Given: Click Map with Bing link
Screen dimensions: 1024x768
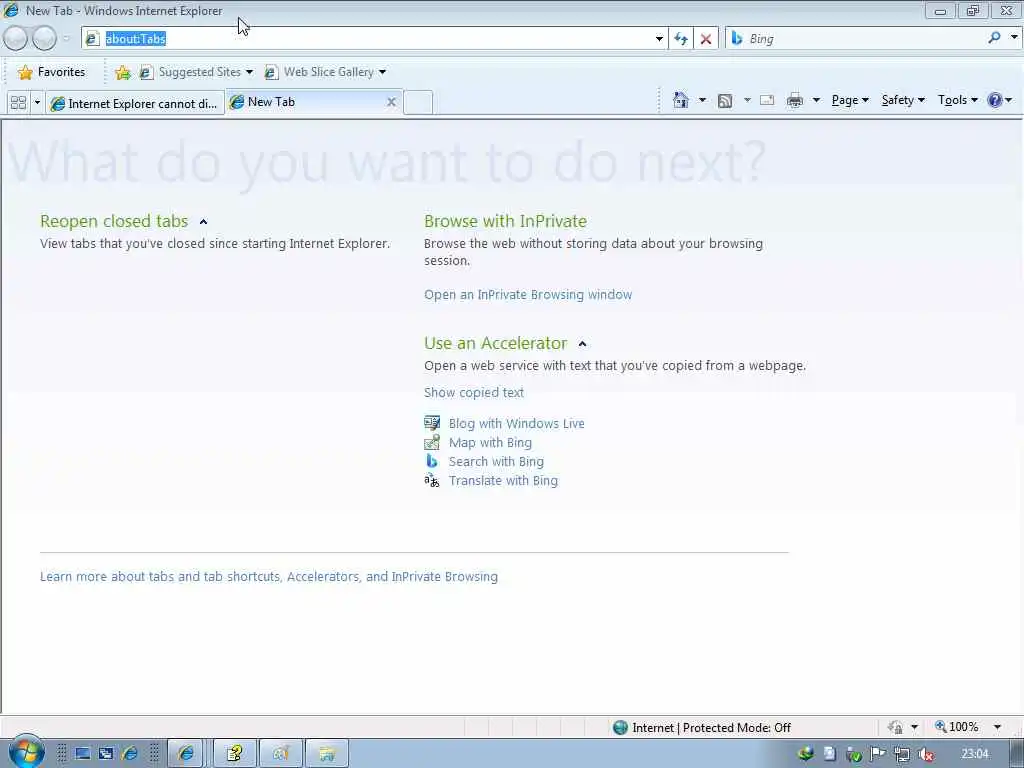Looking at the screenshot, I should pyautogui.click(x=490, y=442).
